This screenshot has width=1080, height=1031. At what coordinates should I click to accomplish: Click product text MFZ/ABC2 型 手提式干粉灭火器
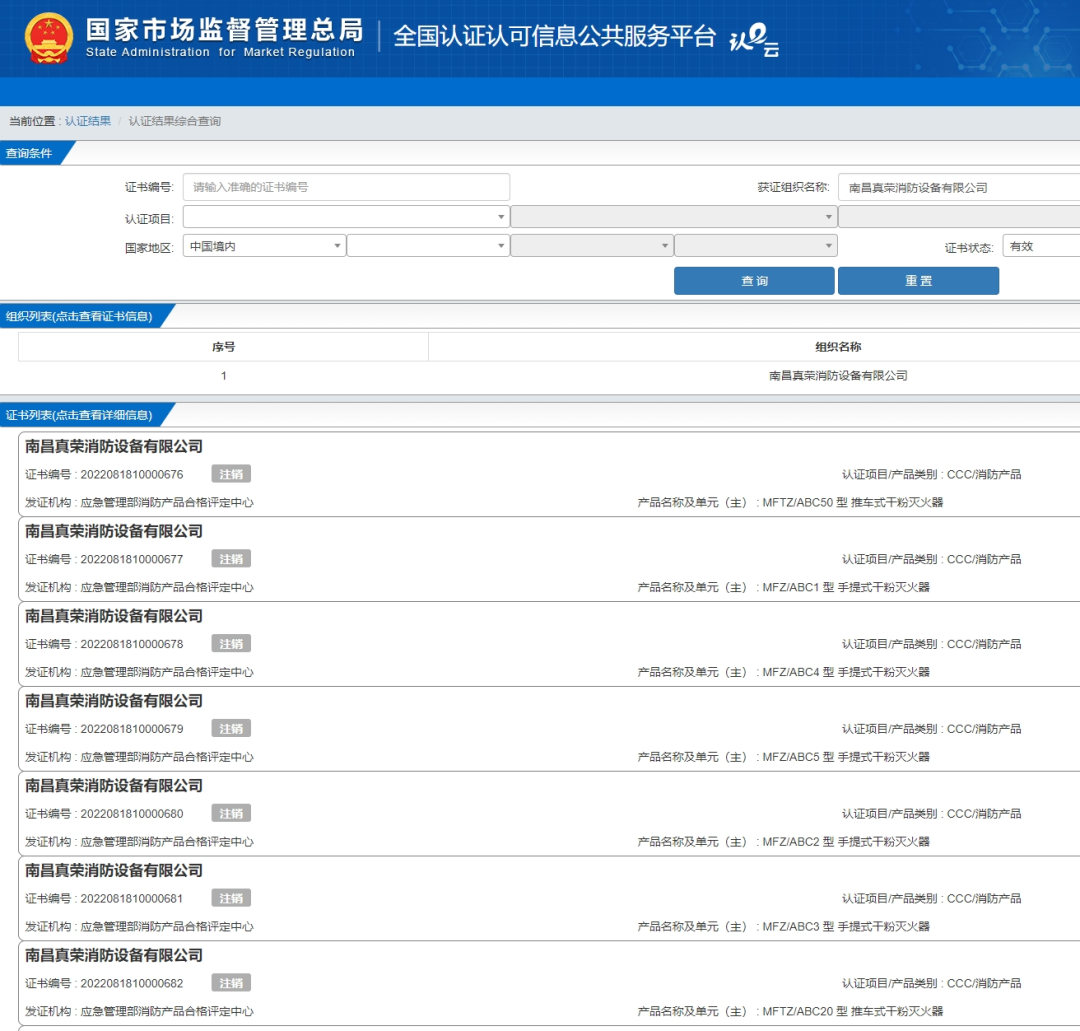tap(846, 842)
